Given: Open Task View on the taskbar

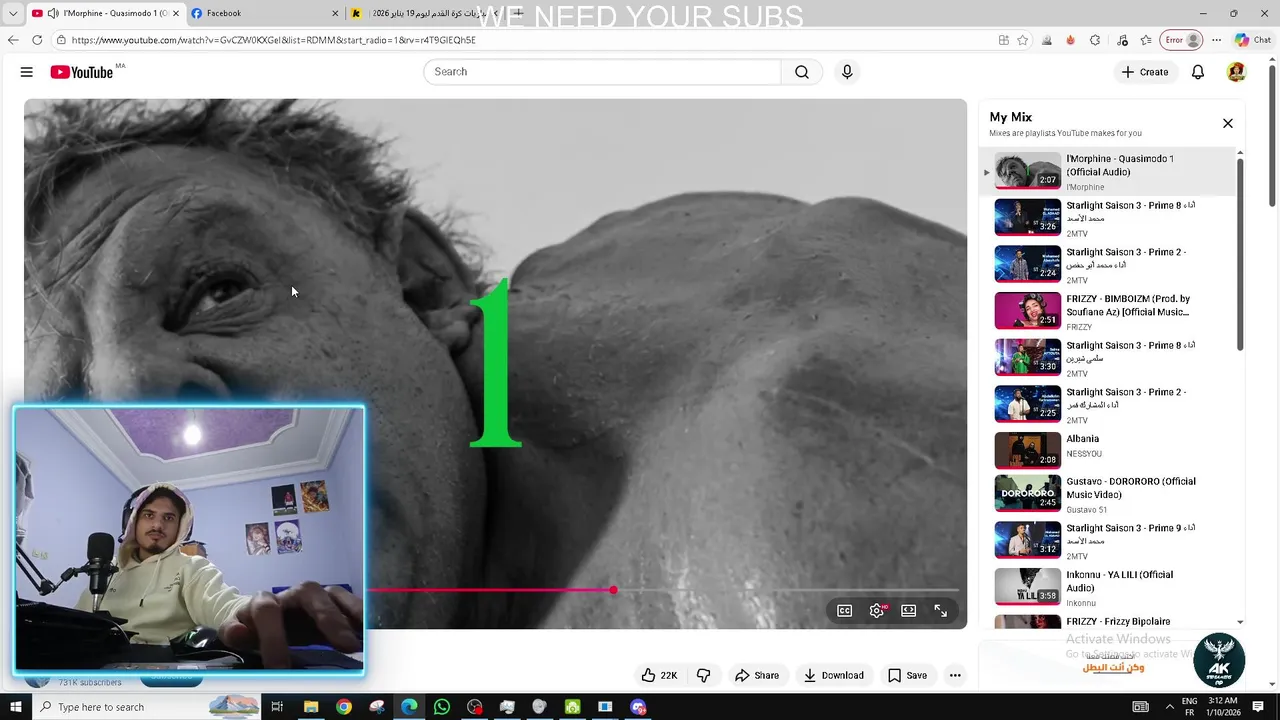Looking at the screenshot, I should click(x=277, y=707).
